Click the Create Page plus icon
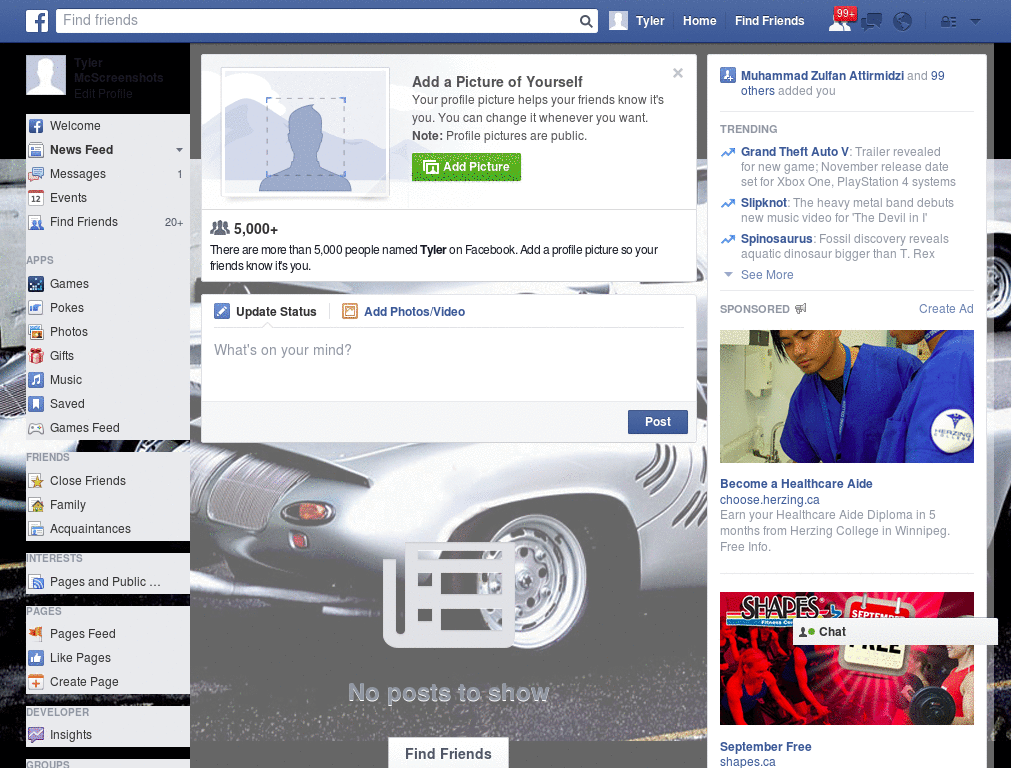Viewport: 1024px width, 768px height. 36,682
